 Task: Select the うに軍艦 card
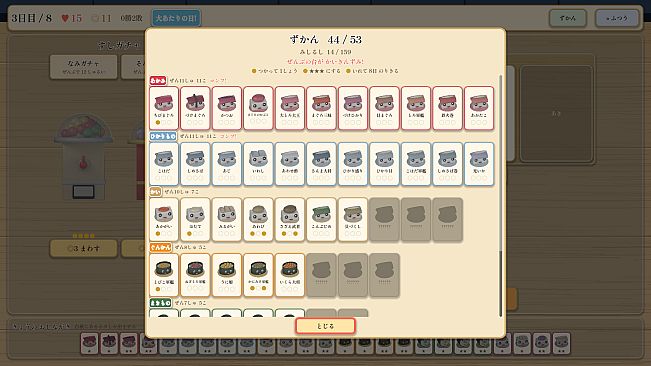tap(227, 275)
